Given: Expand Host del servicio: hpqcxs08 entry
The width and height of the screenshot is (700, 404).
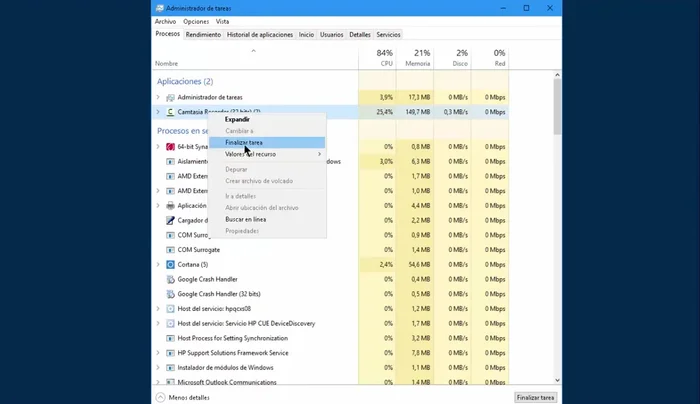Looking at the screenshot, I should (x=158, y=309).
